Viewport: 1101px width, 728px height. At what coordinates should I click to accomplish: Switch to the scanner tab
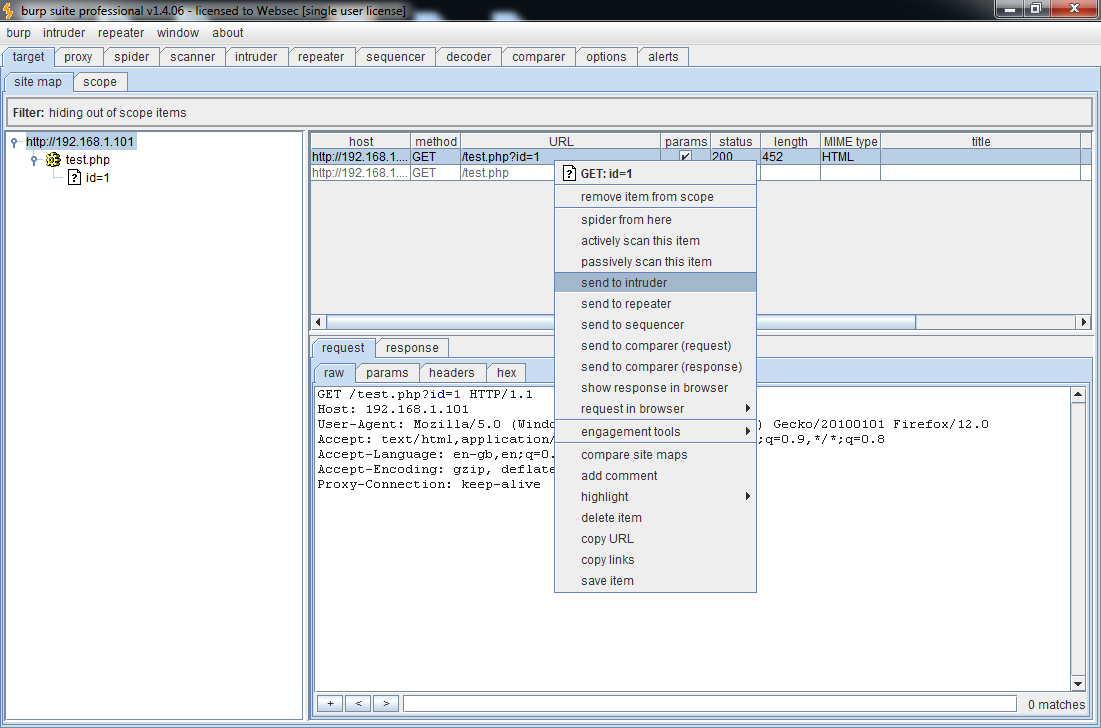point(192,57)
